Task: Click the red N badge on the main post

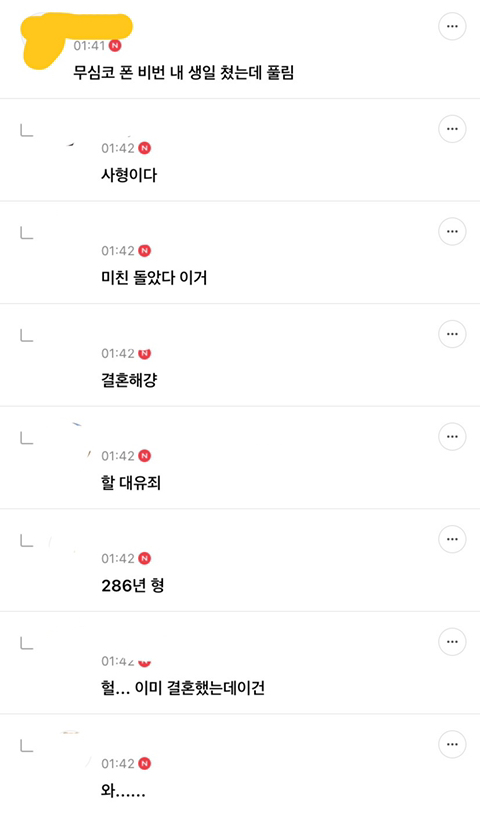Action: (115, 46)
